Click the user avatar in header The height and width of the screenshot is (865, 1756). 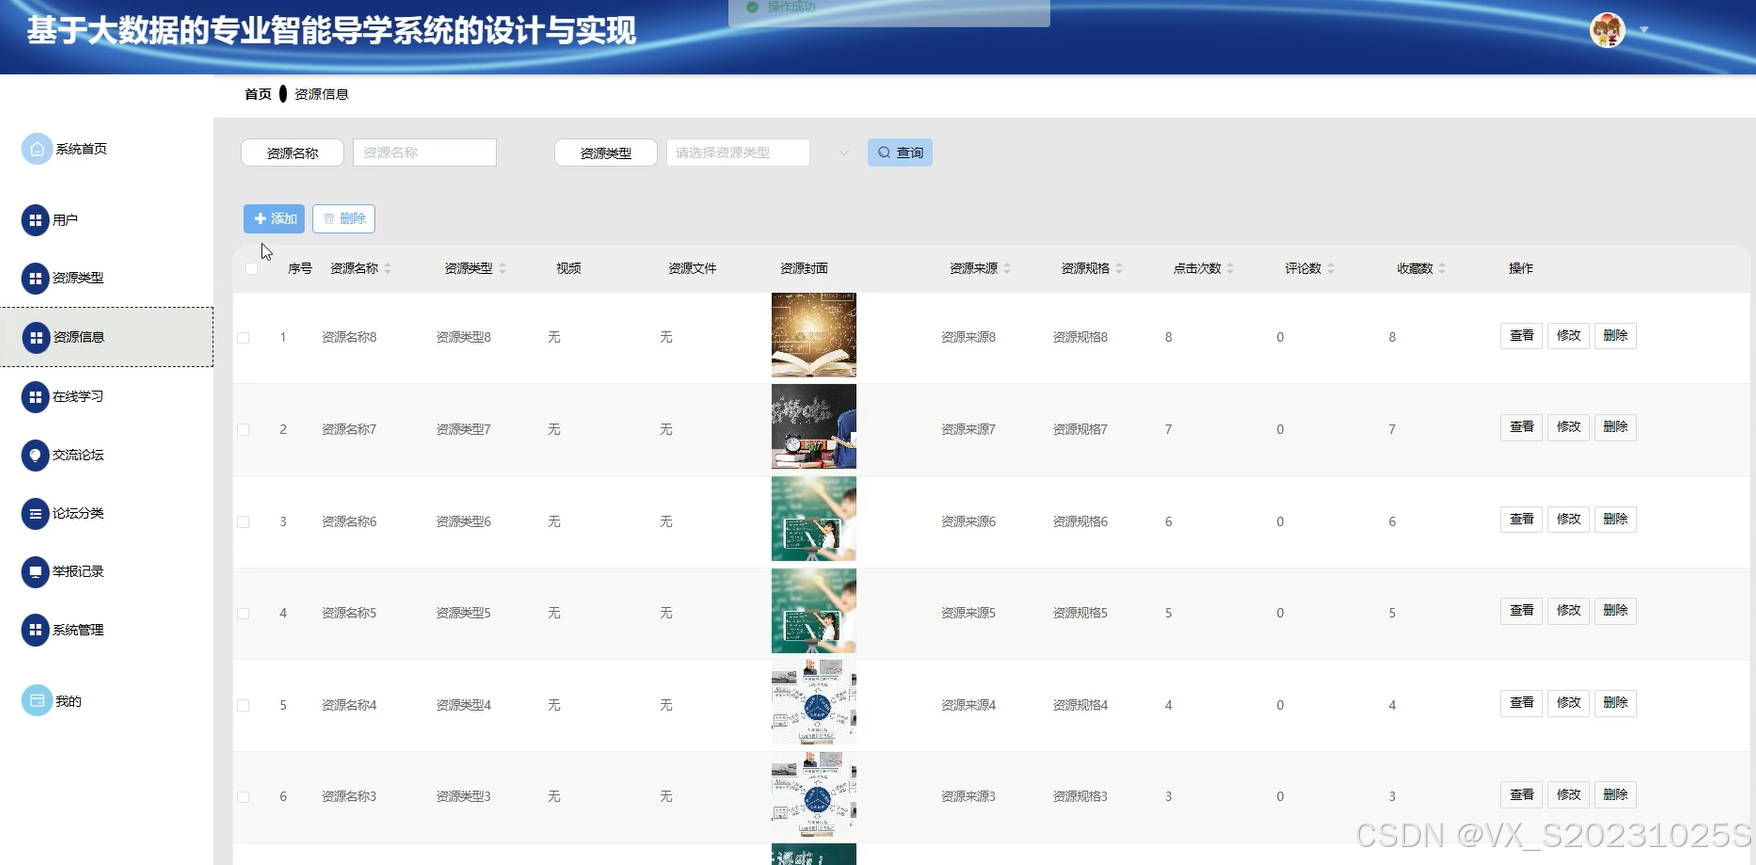pos(1607,30)
